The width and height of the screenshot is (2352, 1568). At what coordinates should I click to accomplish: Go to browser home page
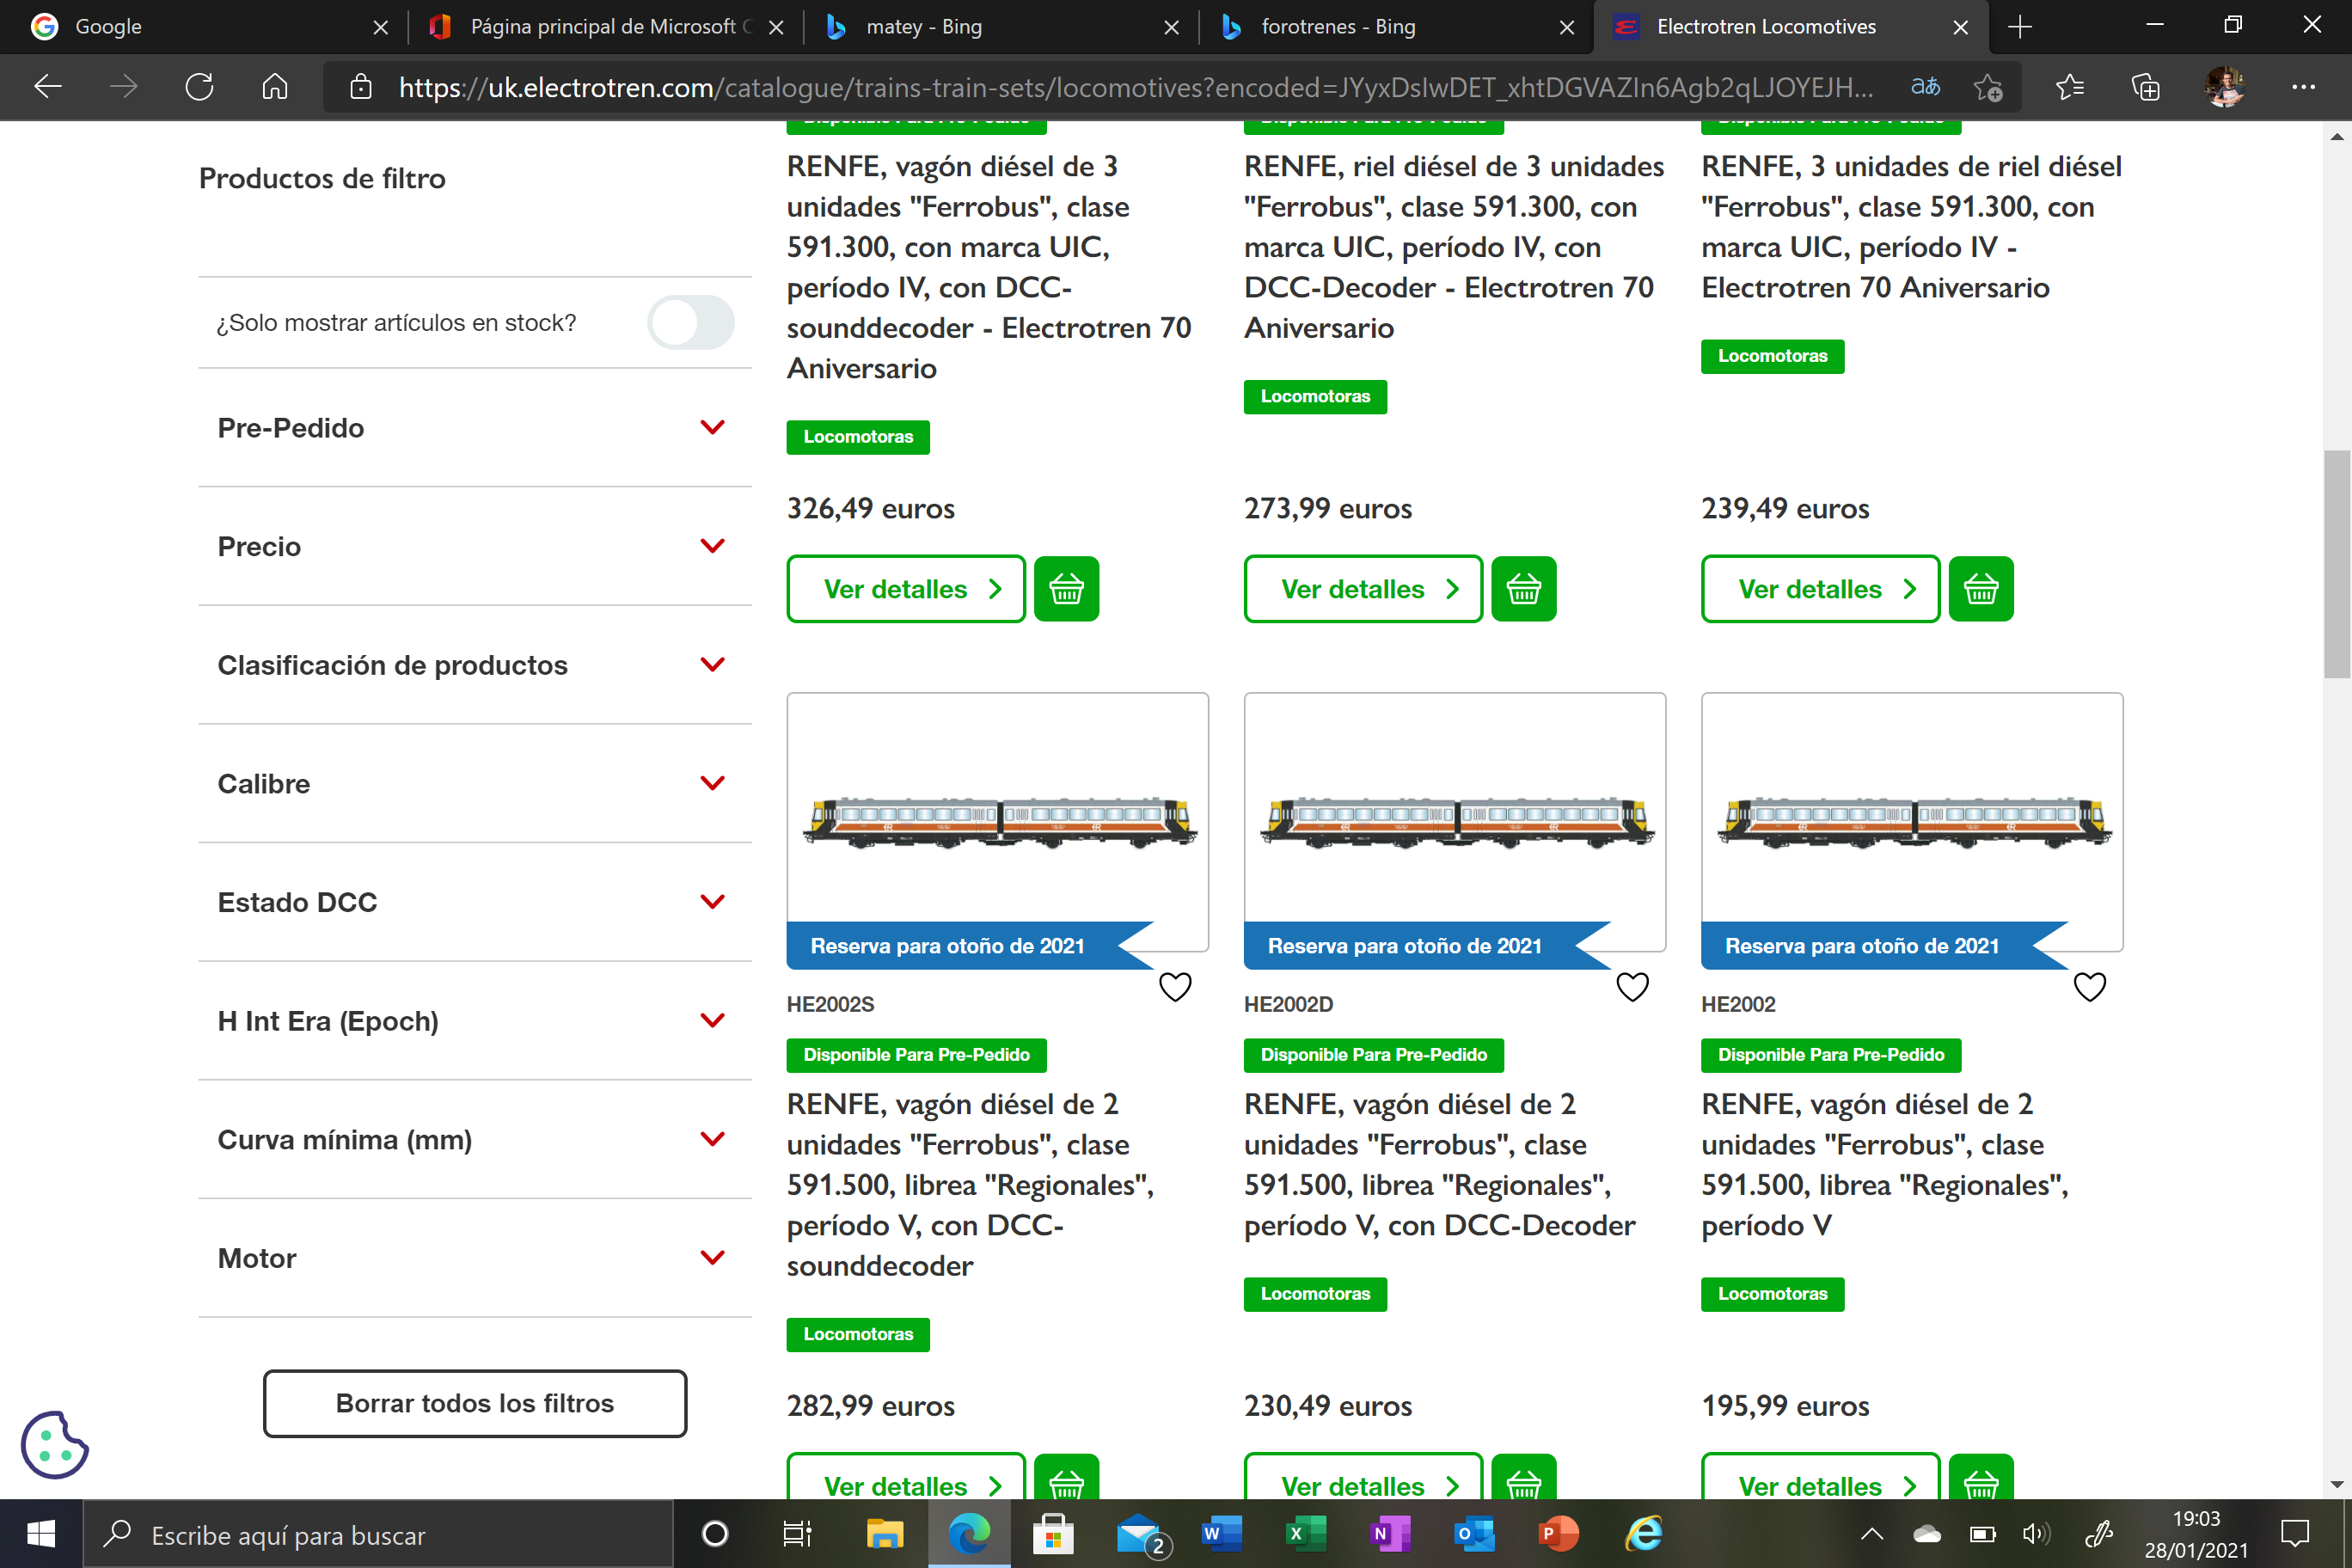(275, 87)
